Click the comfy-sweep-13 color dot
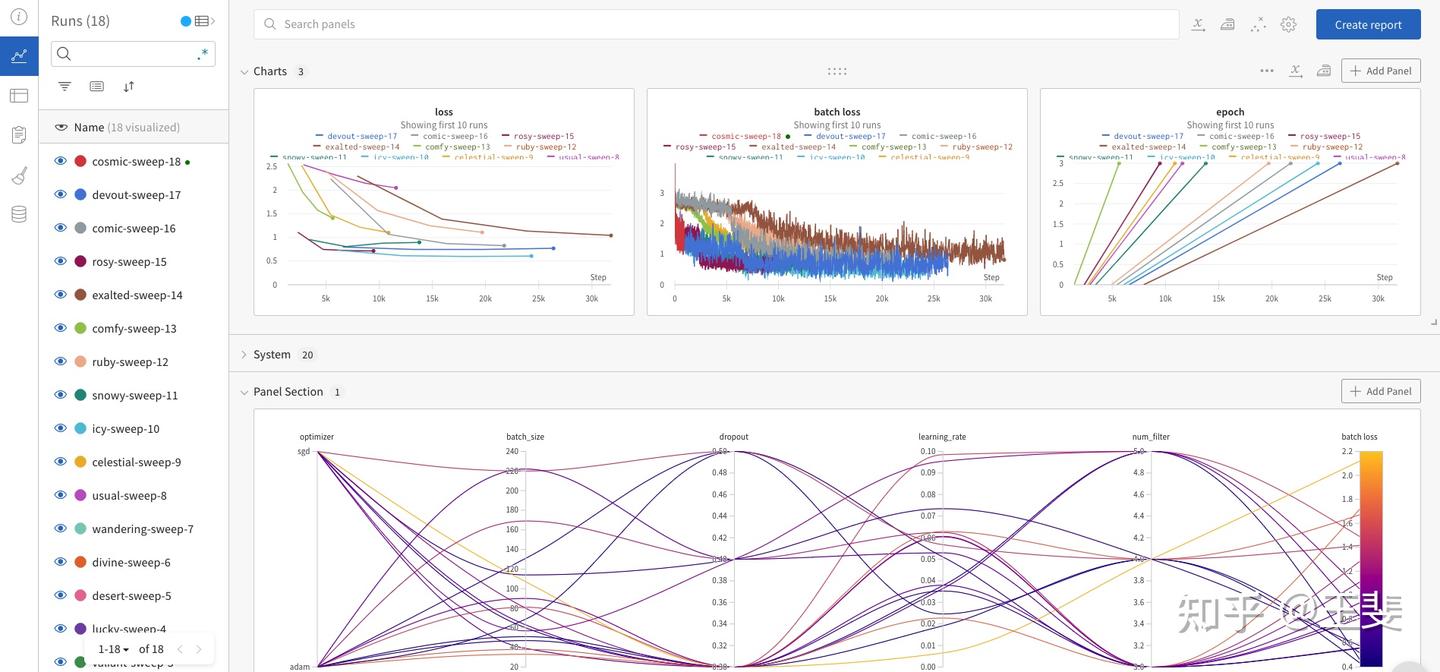Screen dimensions: 1440x672 coord(81,328)
